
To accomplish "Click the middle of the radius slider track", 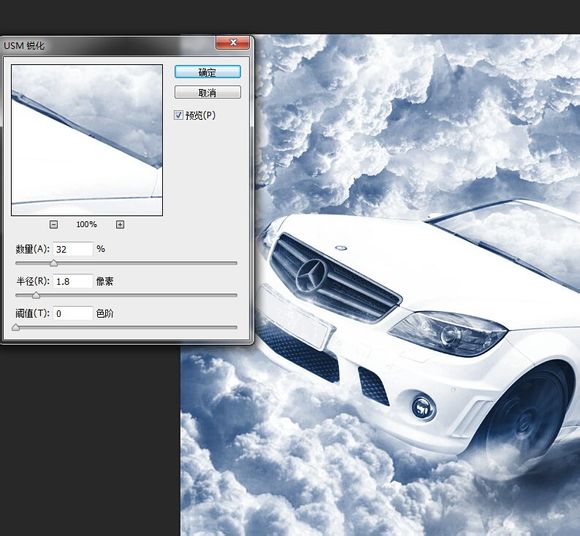I will coord(126,295).
